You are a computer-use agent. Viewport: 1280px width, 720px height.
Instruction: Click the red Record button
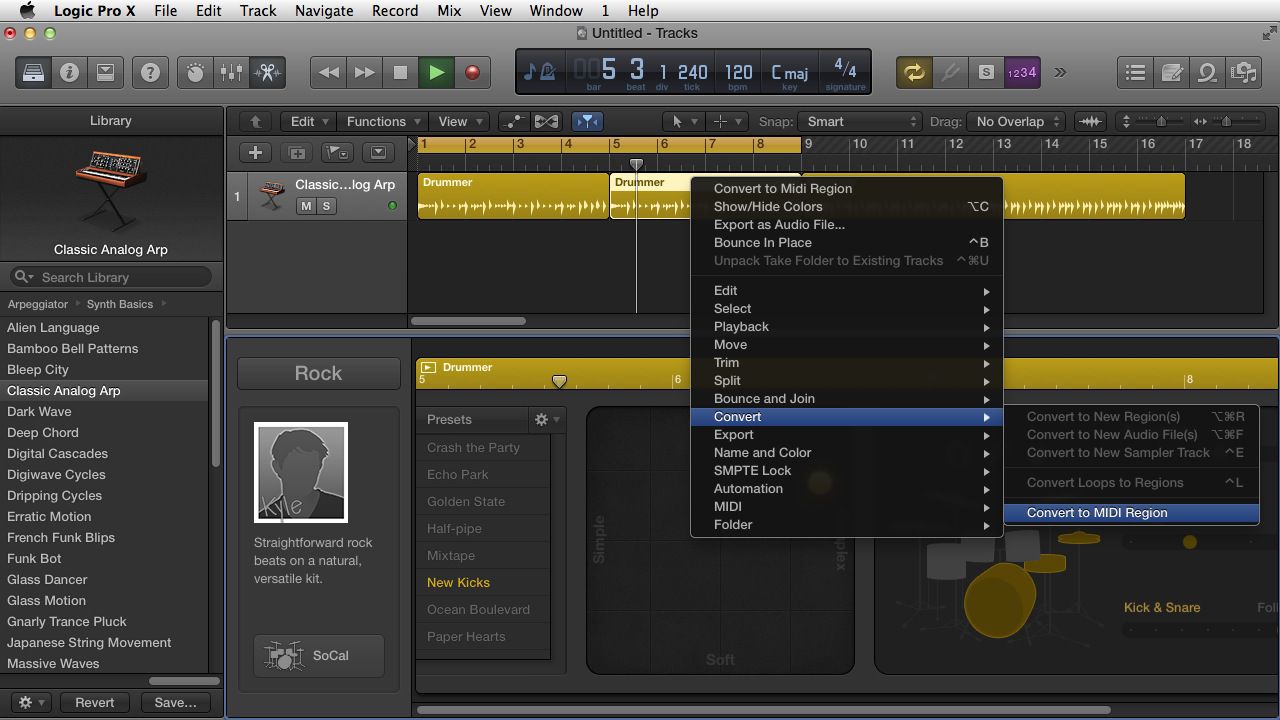pos(472,72)
